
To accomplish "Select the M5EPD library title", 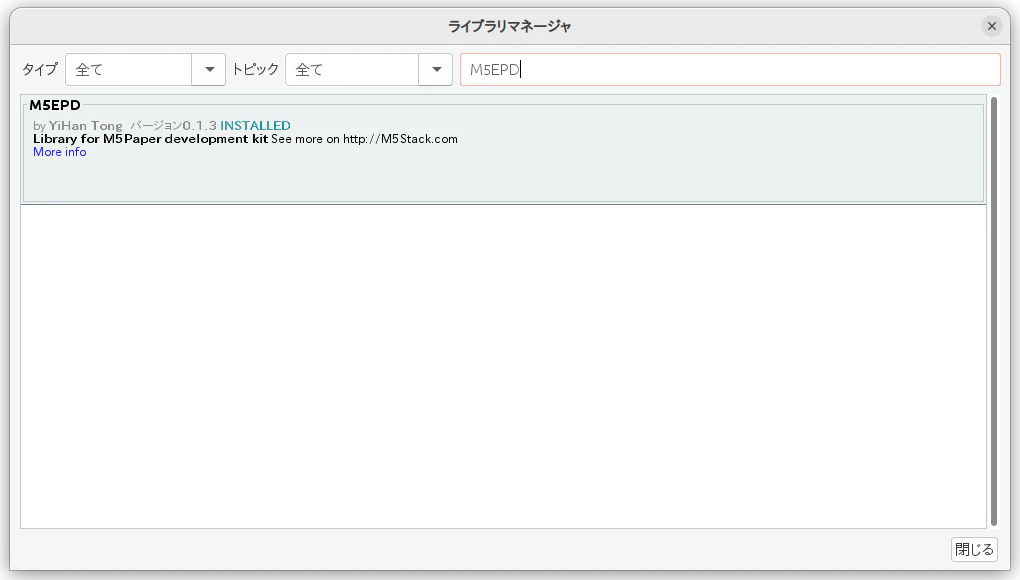I will click(55, 105).
